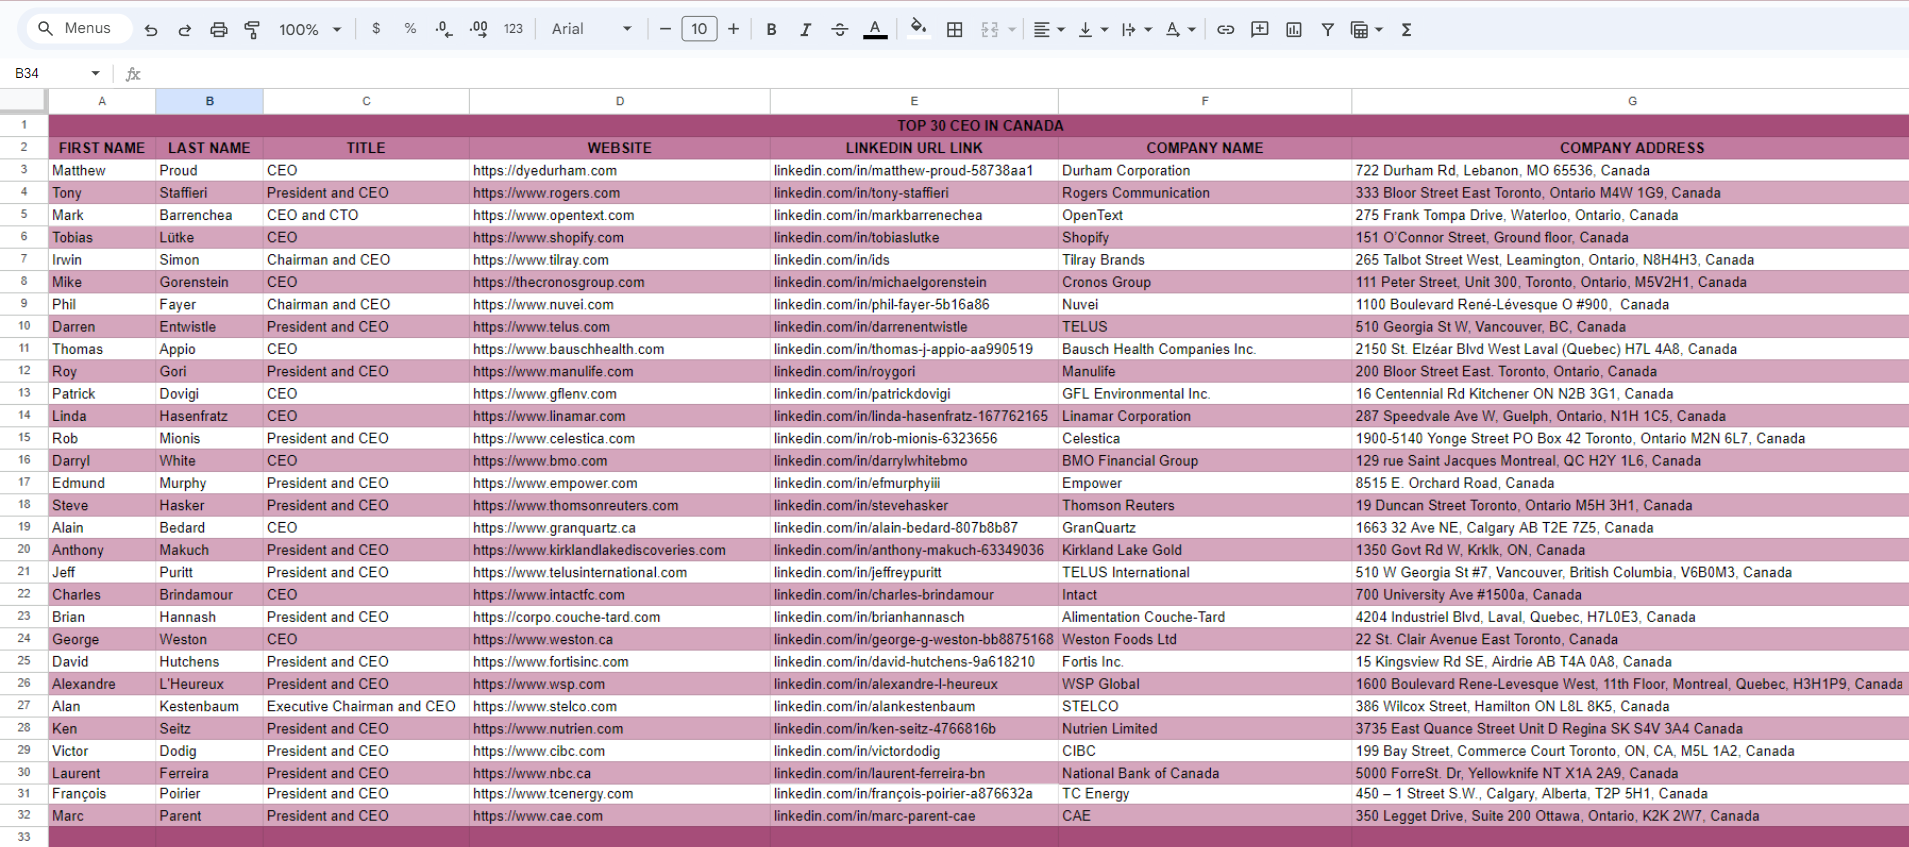Click the Redo icon in toolbar
The height and width of the screenshot is (847, 1909).
tap(185, 30)
